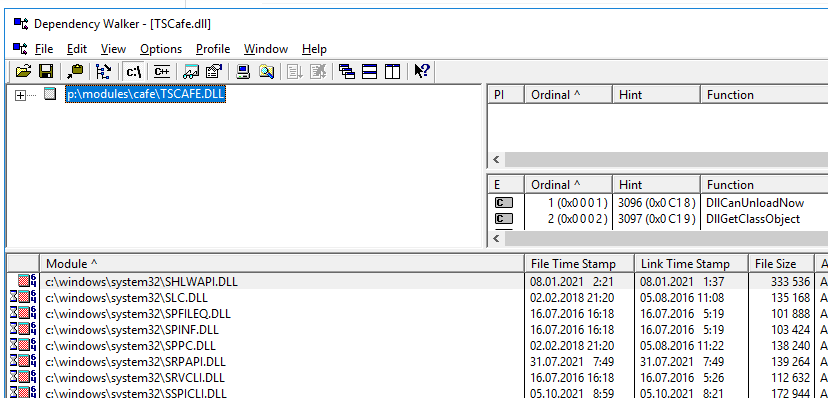Viewport: 828px width, 398px height.
Task: Click horizontal scrollbar thumb in imports pane
Action: tap(666, 159)
